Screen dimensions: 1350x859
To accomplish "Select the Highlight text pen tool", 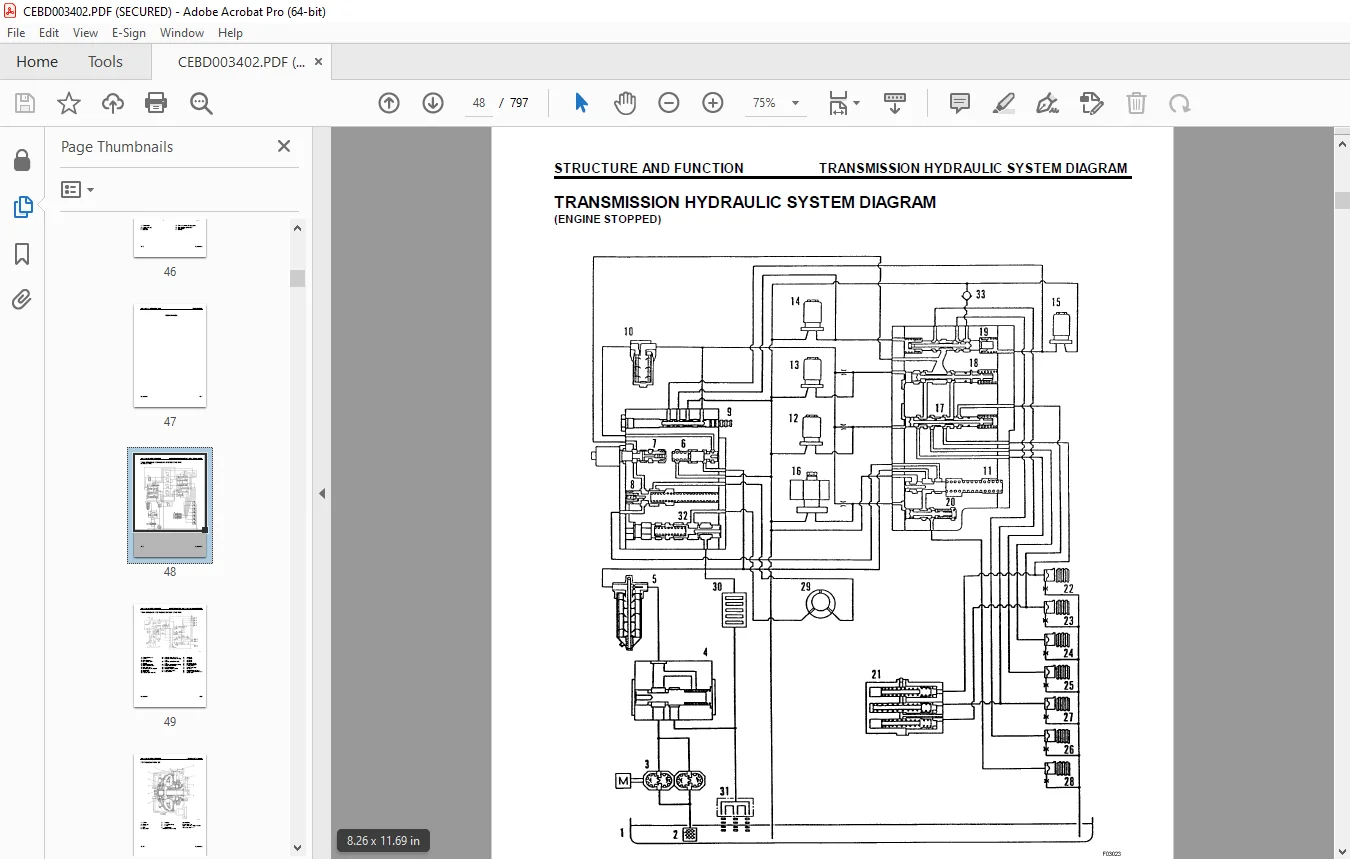I will pyautogui.click(x=1004, y=103).
